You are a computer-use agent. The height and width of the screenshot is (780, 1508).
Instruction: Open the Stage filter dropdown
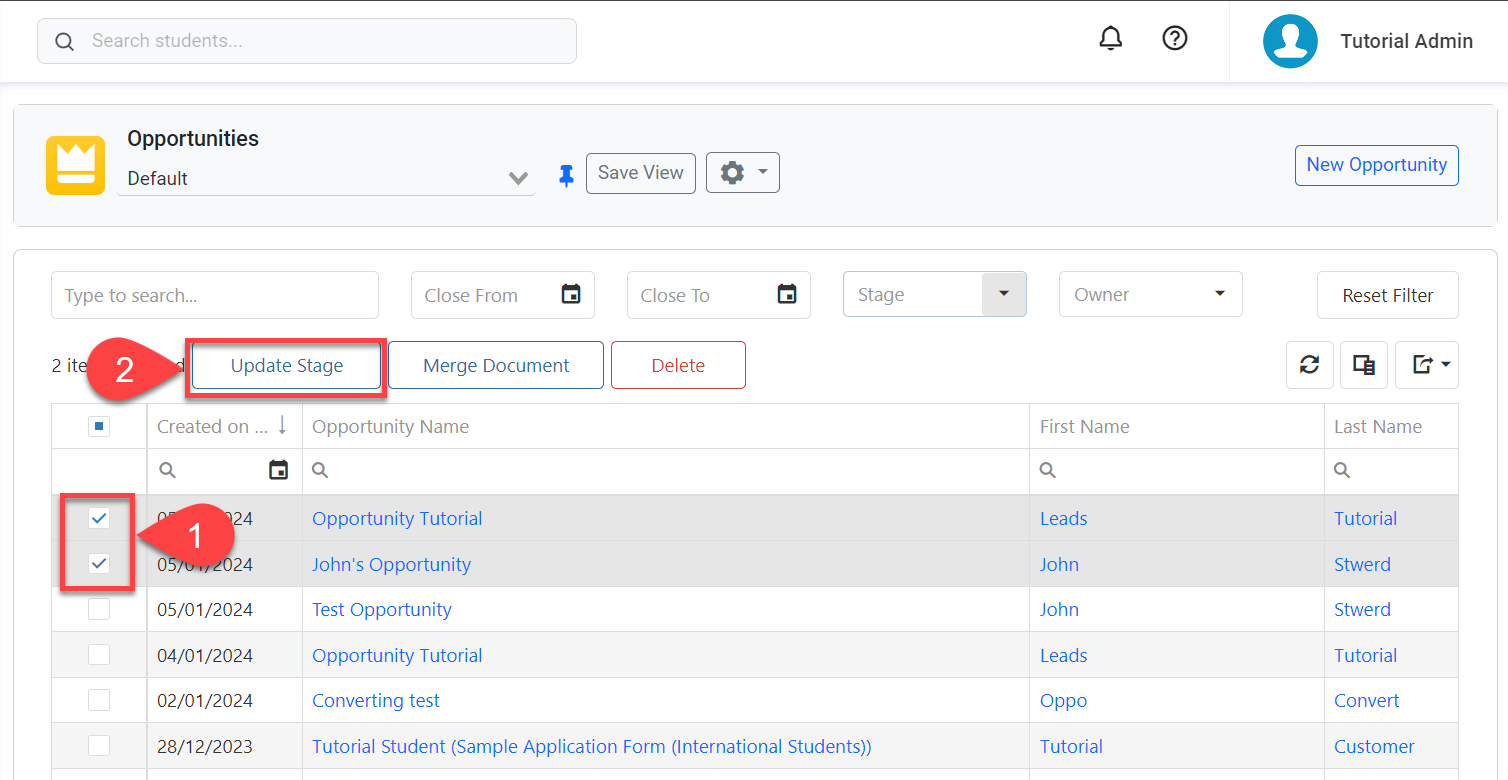point(1004,294)
